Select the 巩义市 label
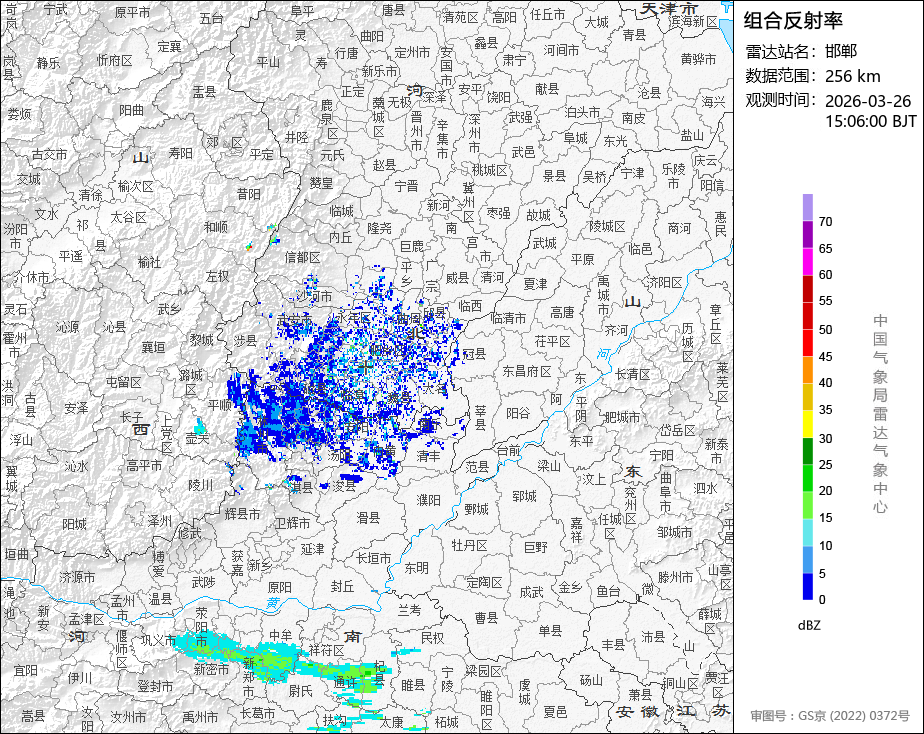The height and width of the screenshot is (734, 924). tap(158, 640)
